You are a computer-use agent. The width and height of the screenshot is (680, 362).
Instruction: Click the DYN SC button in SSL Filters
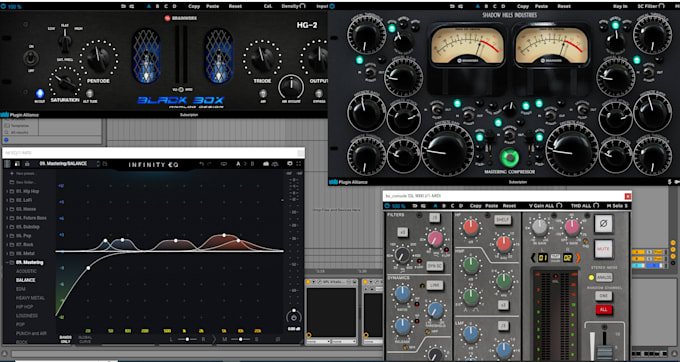tap(435, 265)
